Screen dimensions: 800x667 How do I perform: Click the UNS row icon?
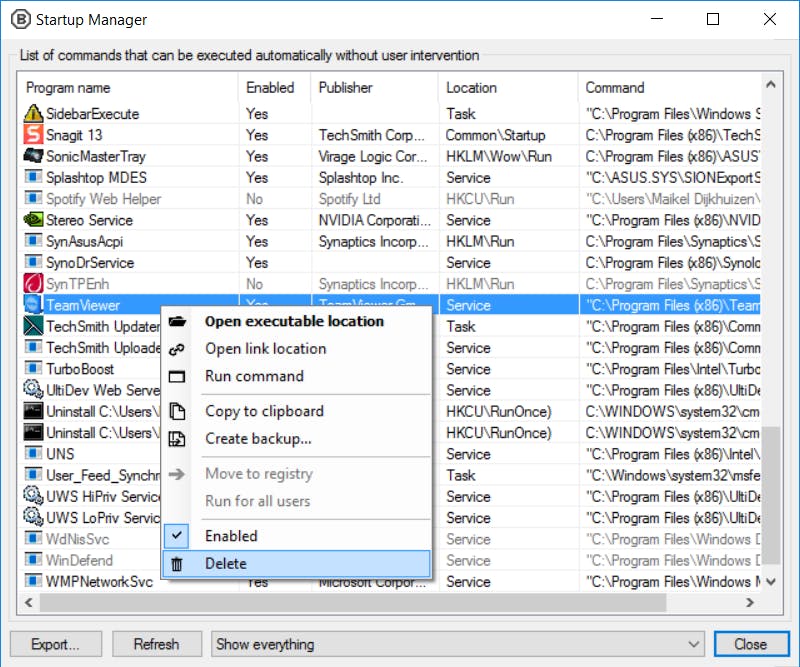(x=33, y=453)
